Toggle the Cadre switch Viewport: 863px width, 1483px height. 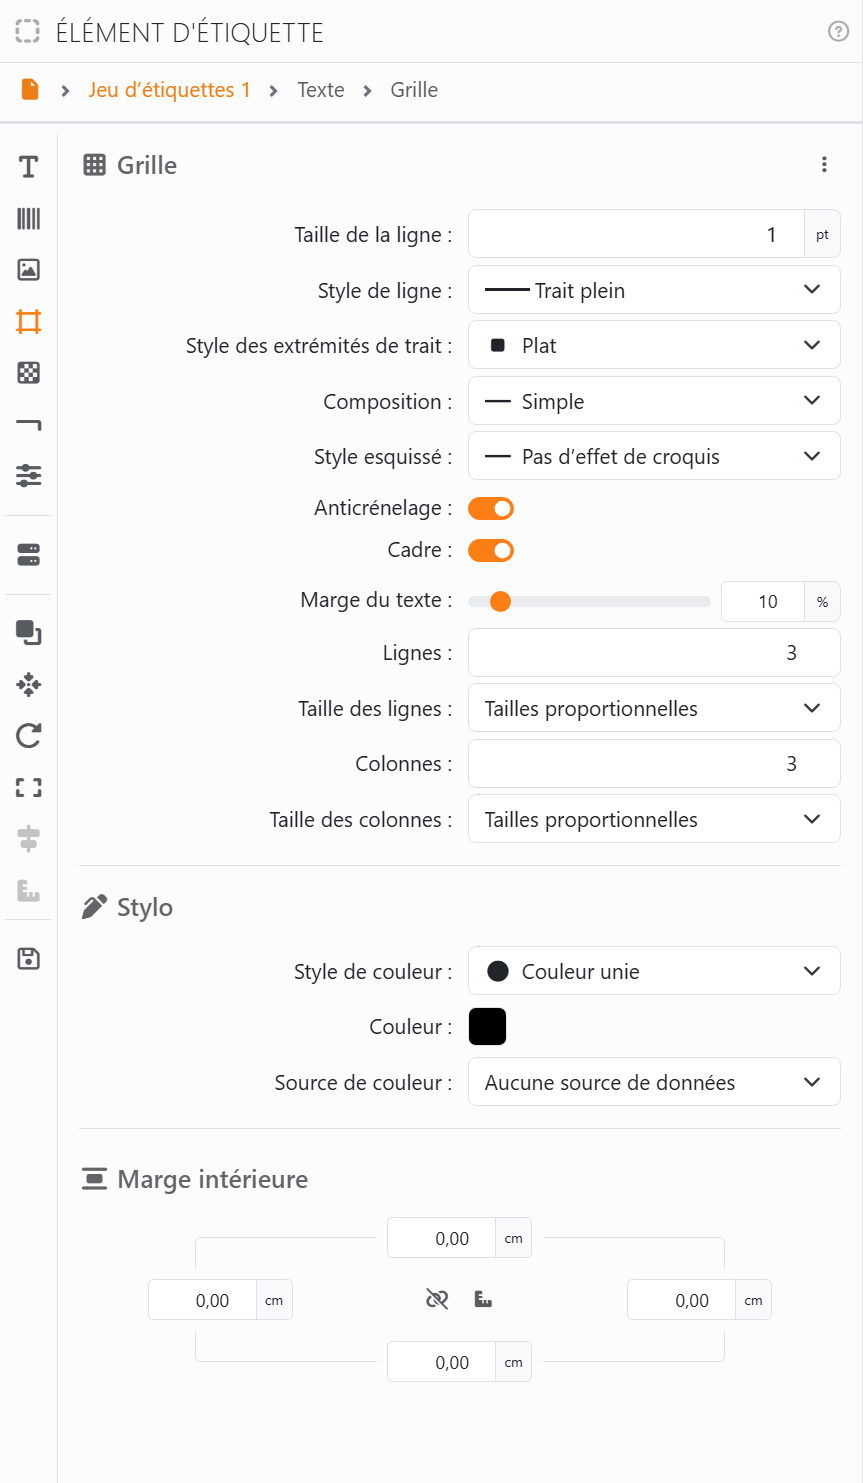coord(491,551)
